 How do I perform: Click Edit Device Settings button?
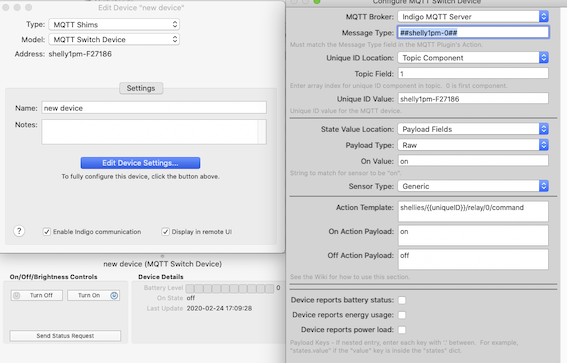point(140,163)
